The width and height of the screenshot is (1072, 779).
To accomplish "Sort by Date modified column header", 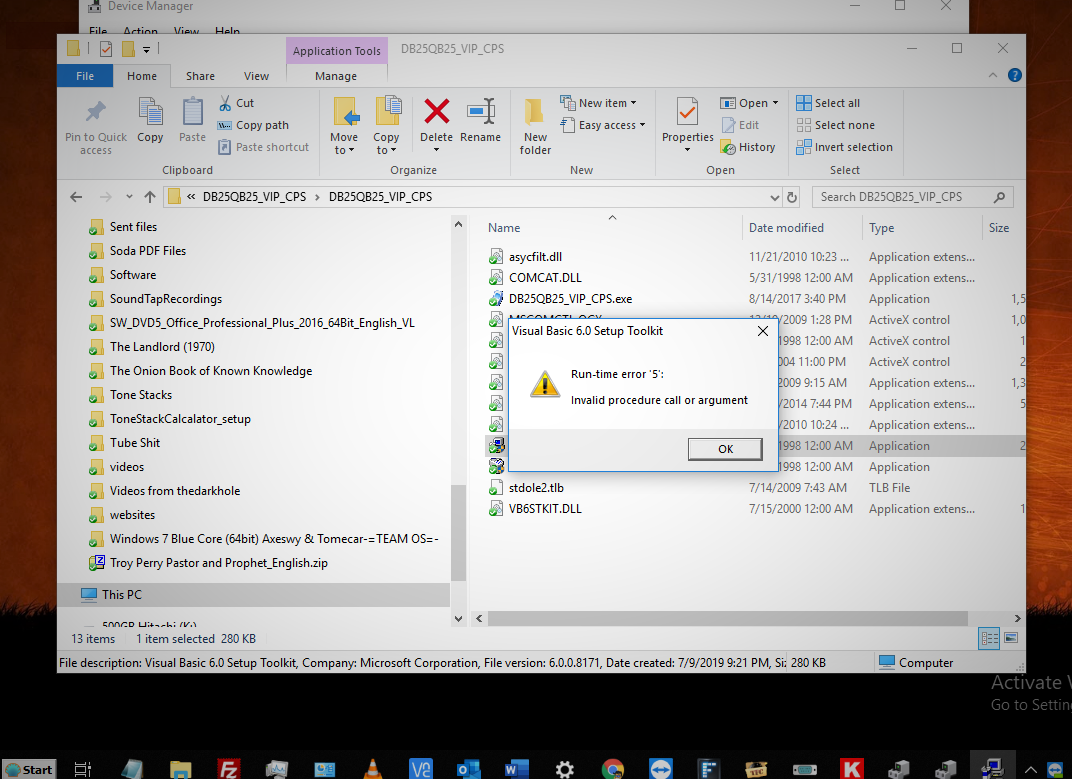I will 786,228.
